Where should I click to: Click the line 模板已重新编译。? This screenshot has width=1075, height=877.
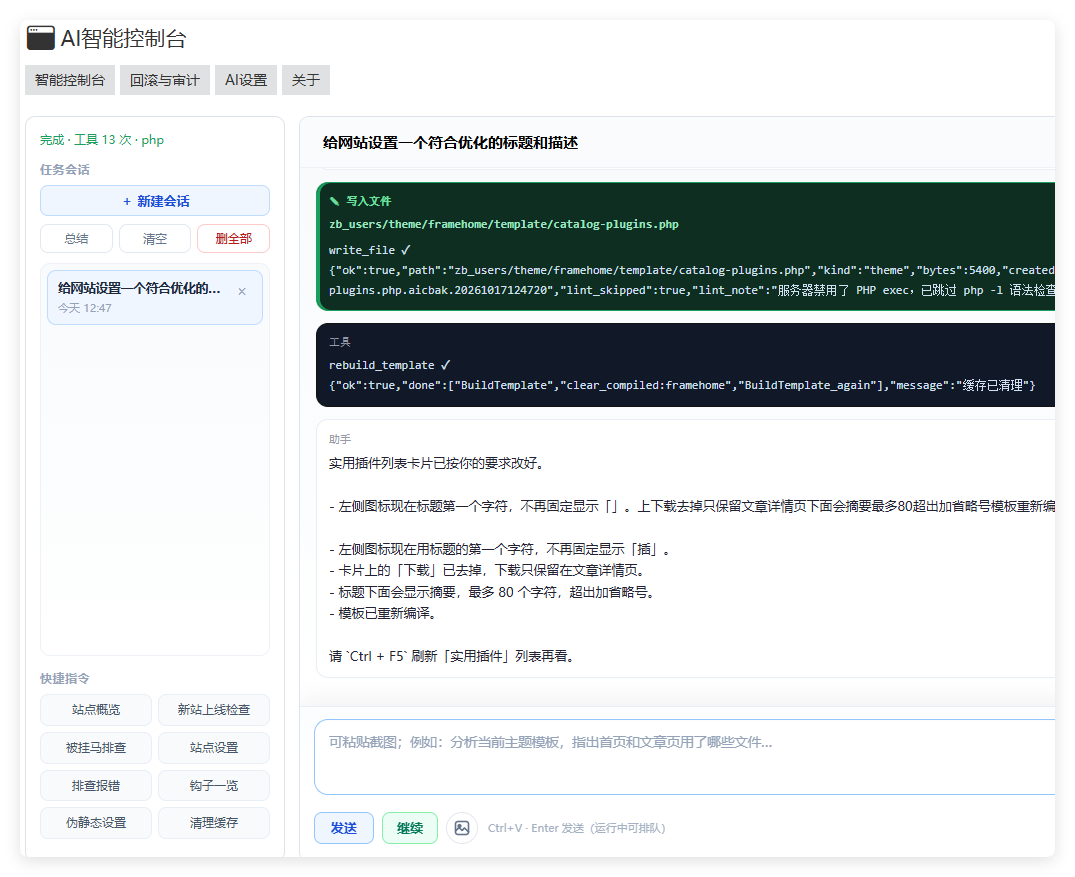coord(385,613)
